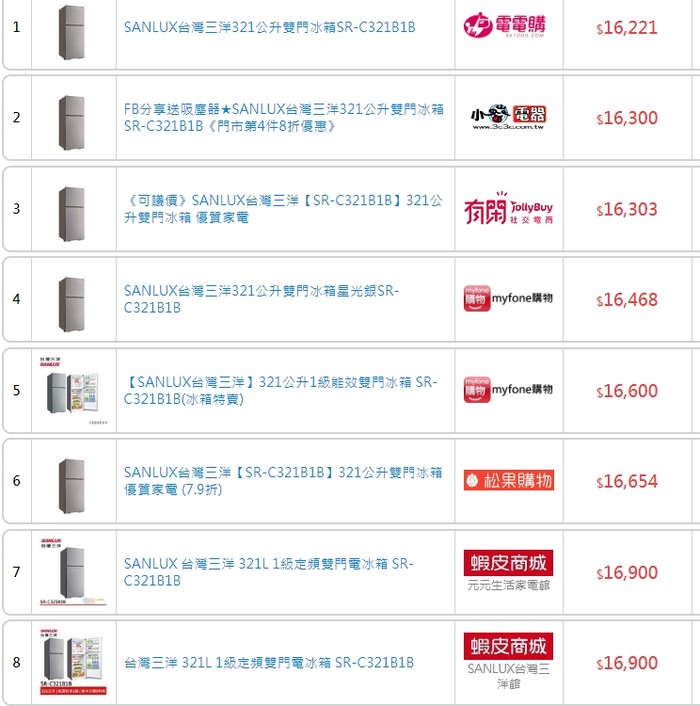Image resolution: width=700 pixels, height=706 pixels.
Task: Click the $16,221 price
Action: [x=627, y=28]
